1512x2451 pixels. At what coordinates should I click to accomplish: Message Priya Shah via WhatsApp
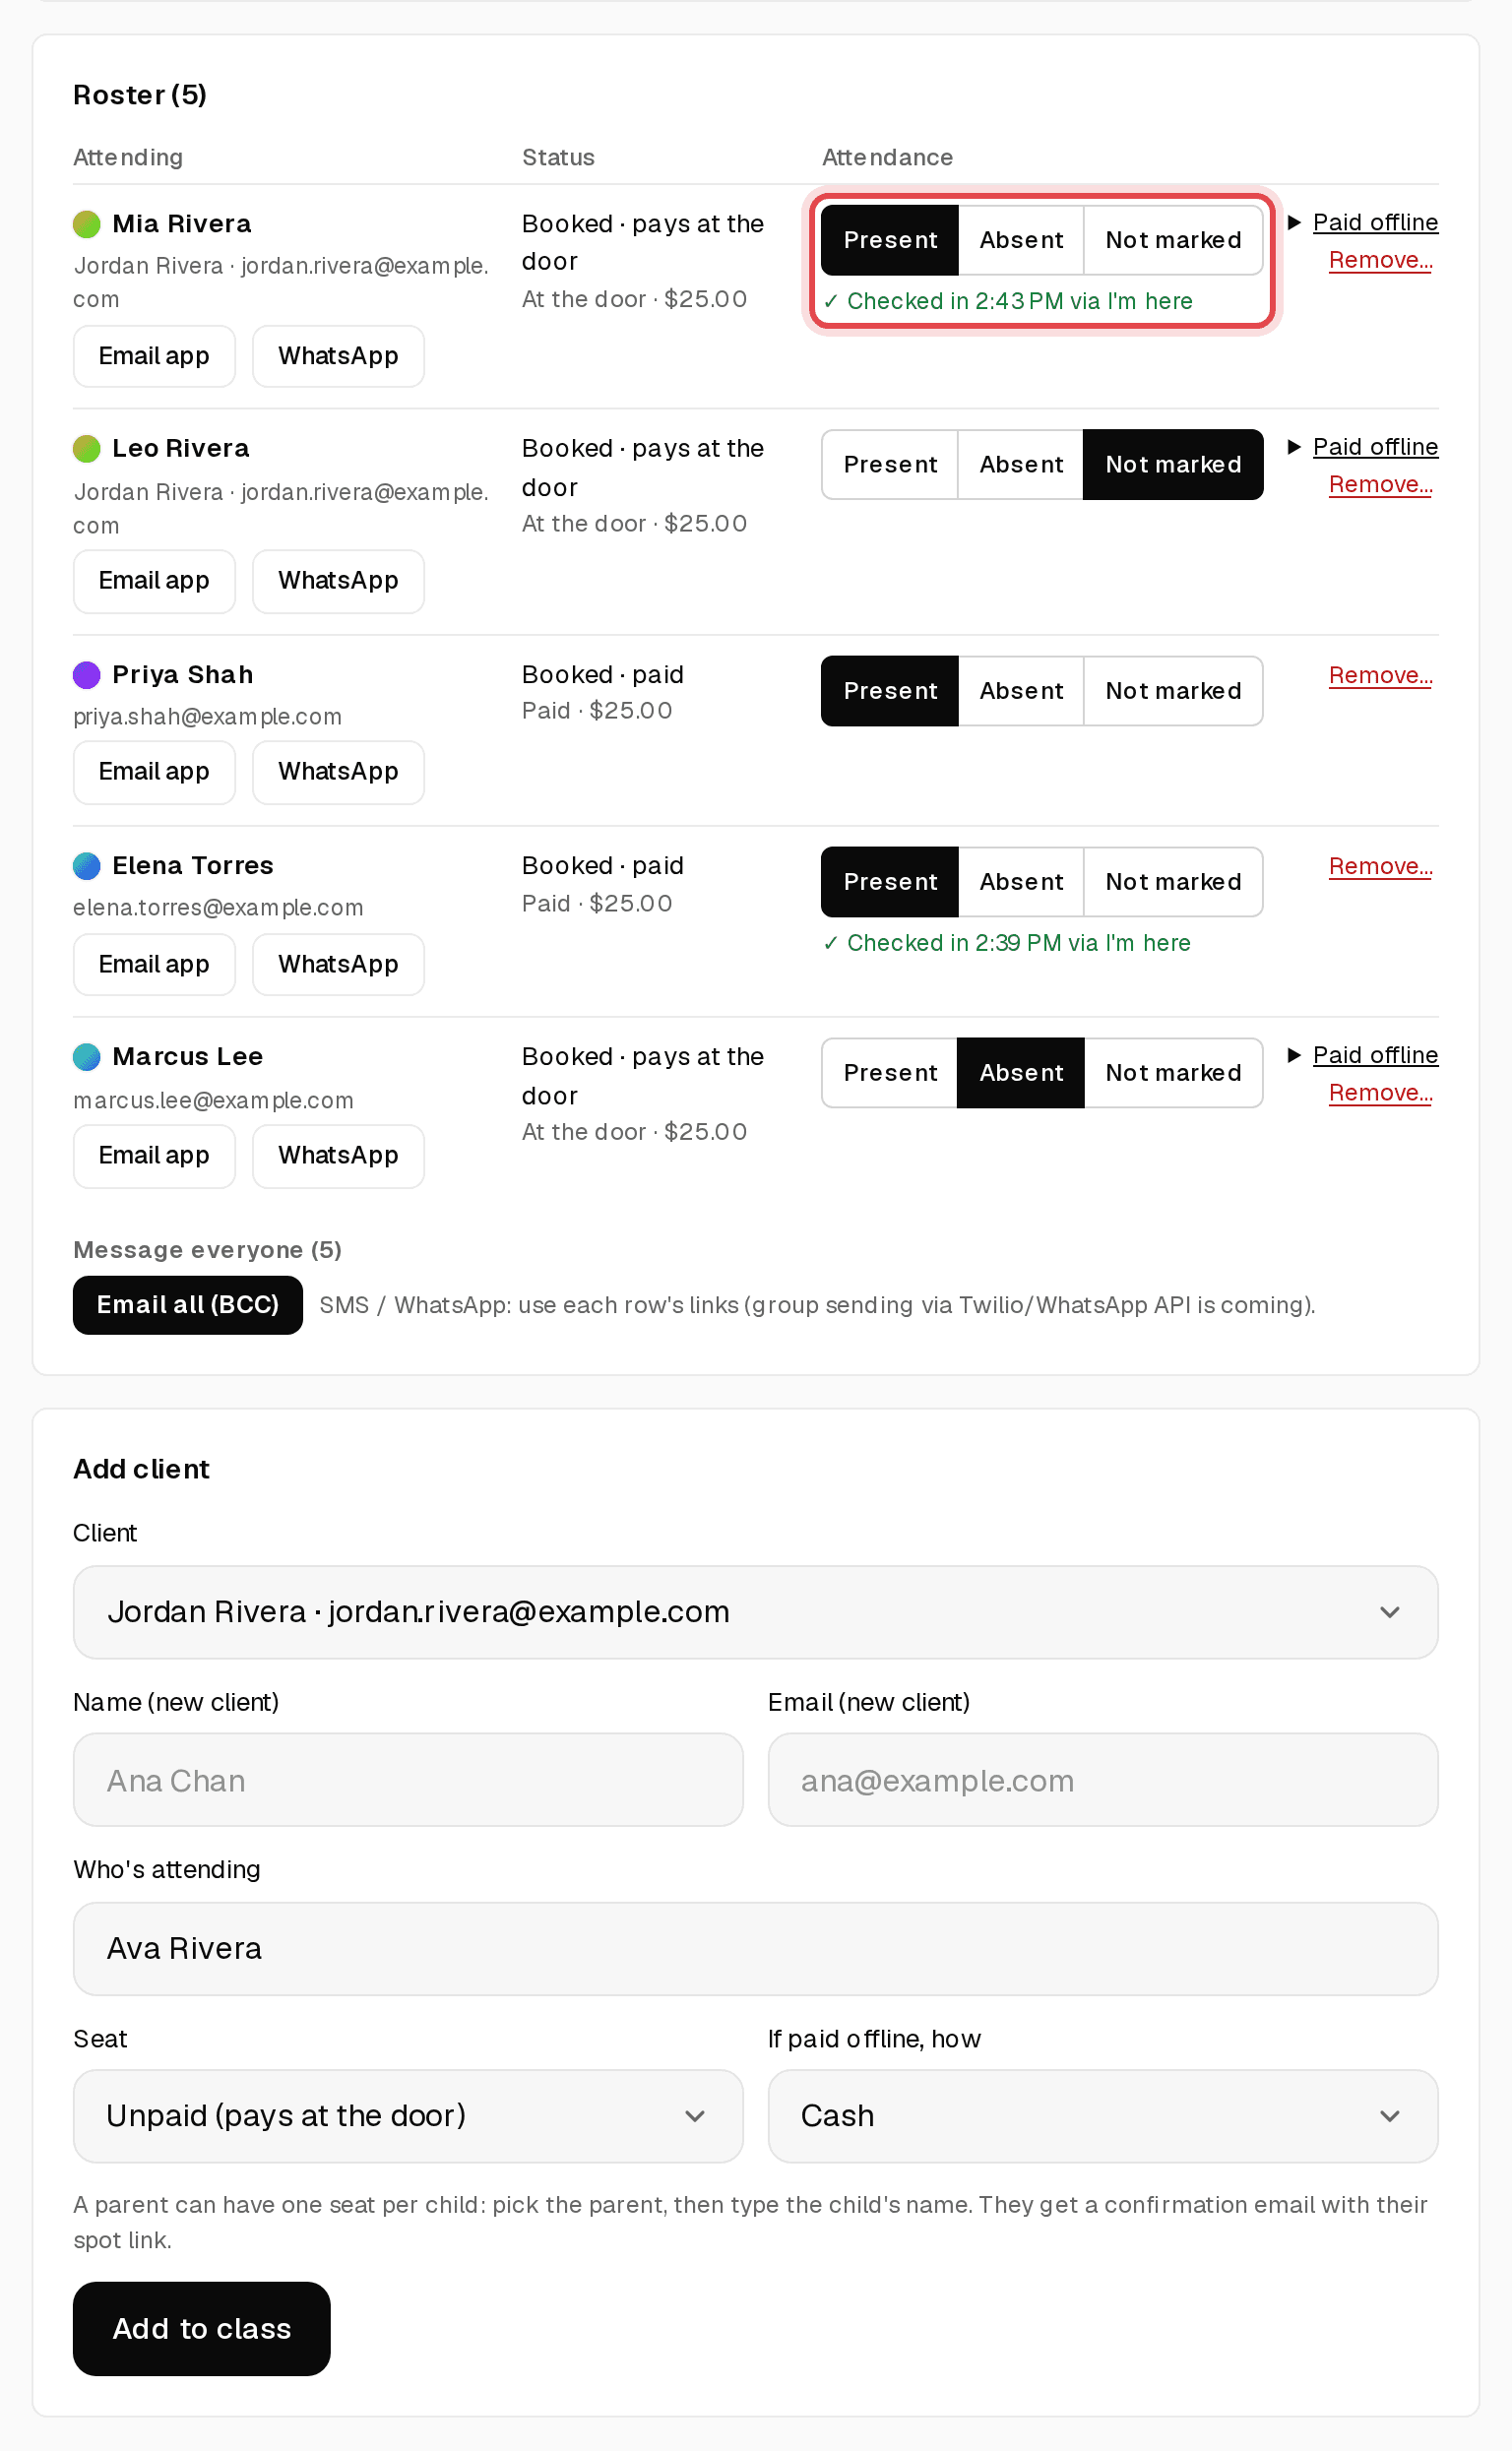338,772
